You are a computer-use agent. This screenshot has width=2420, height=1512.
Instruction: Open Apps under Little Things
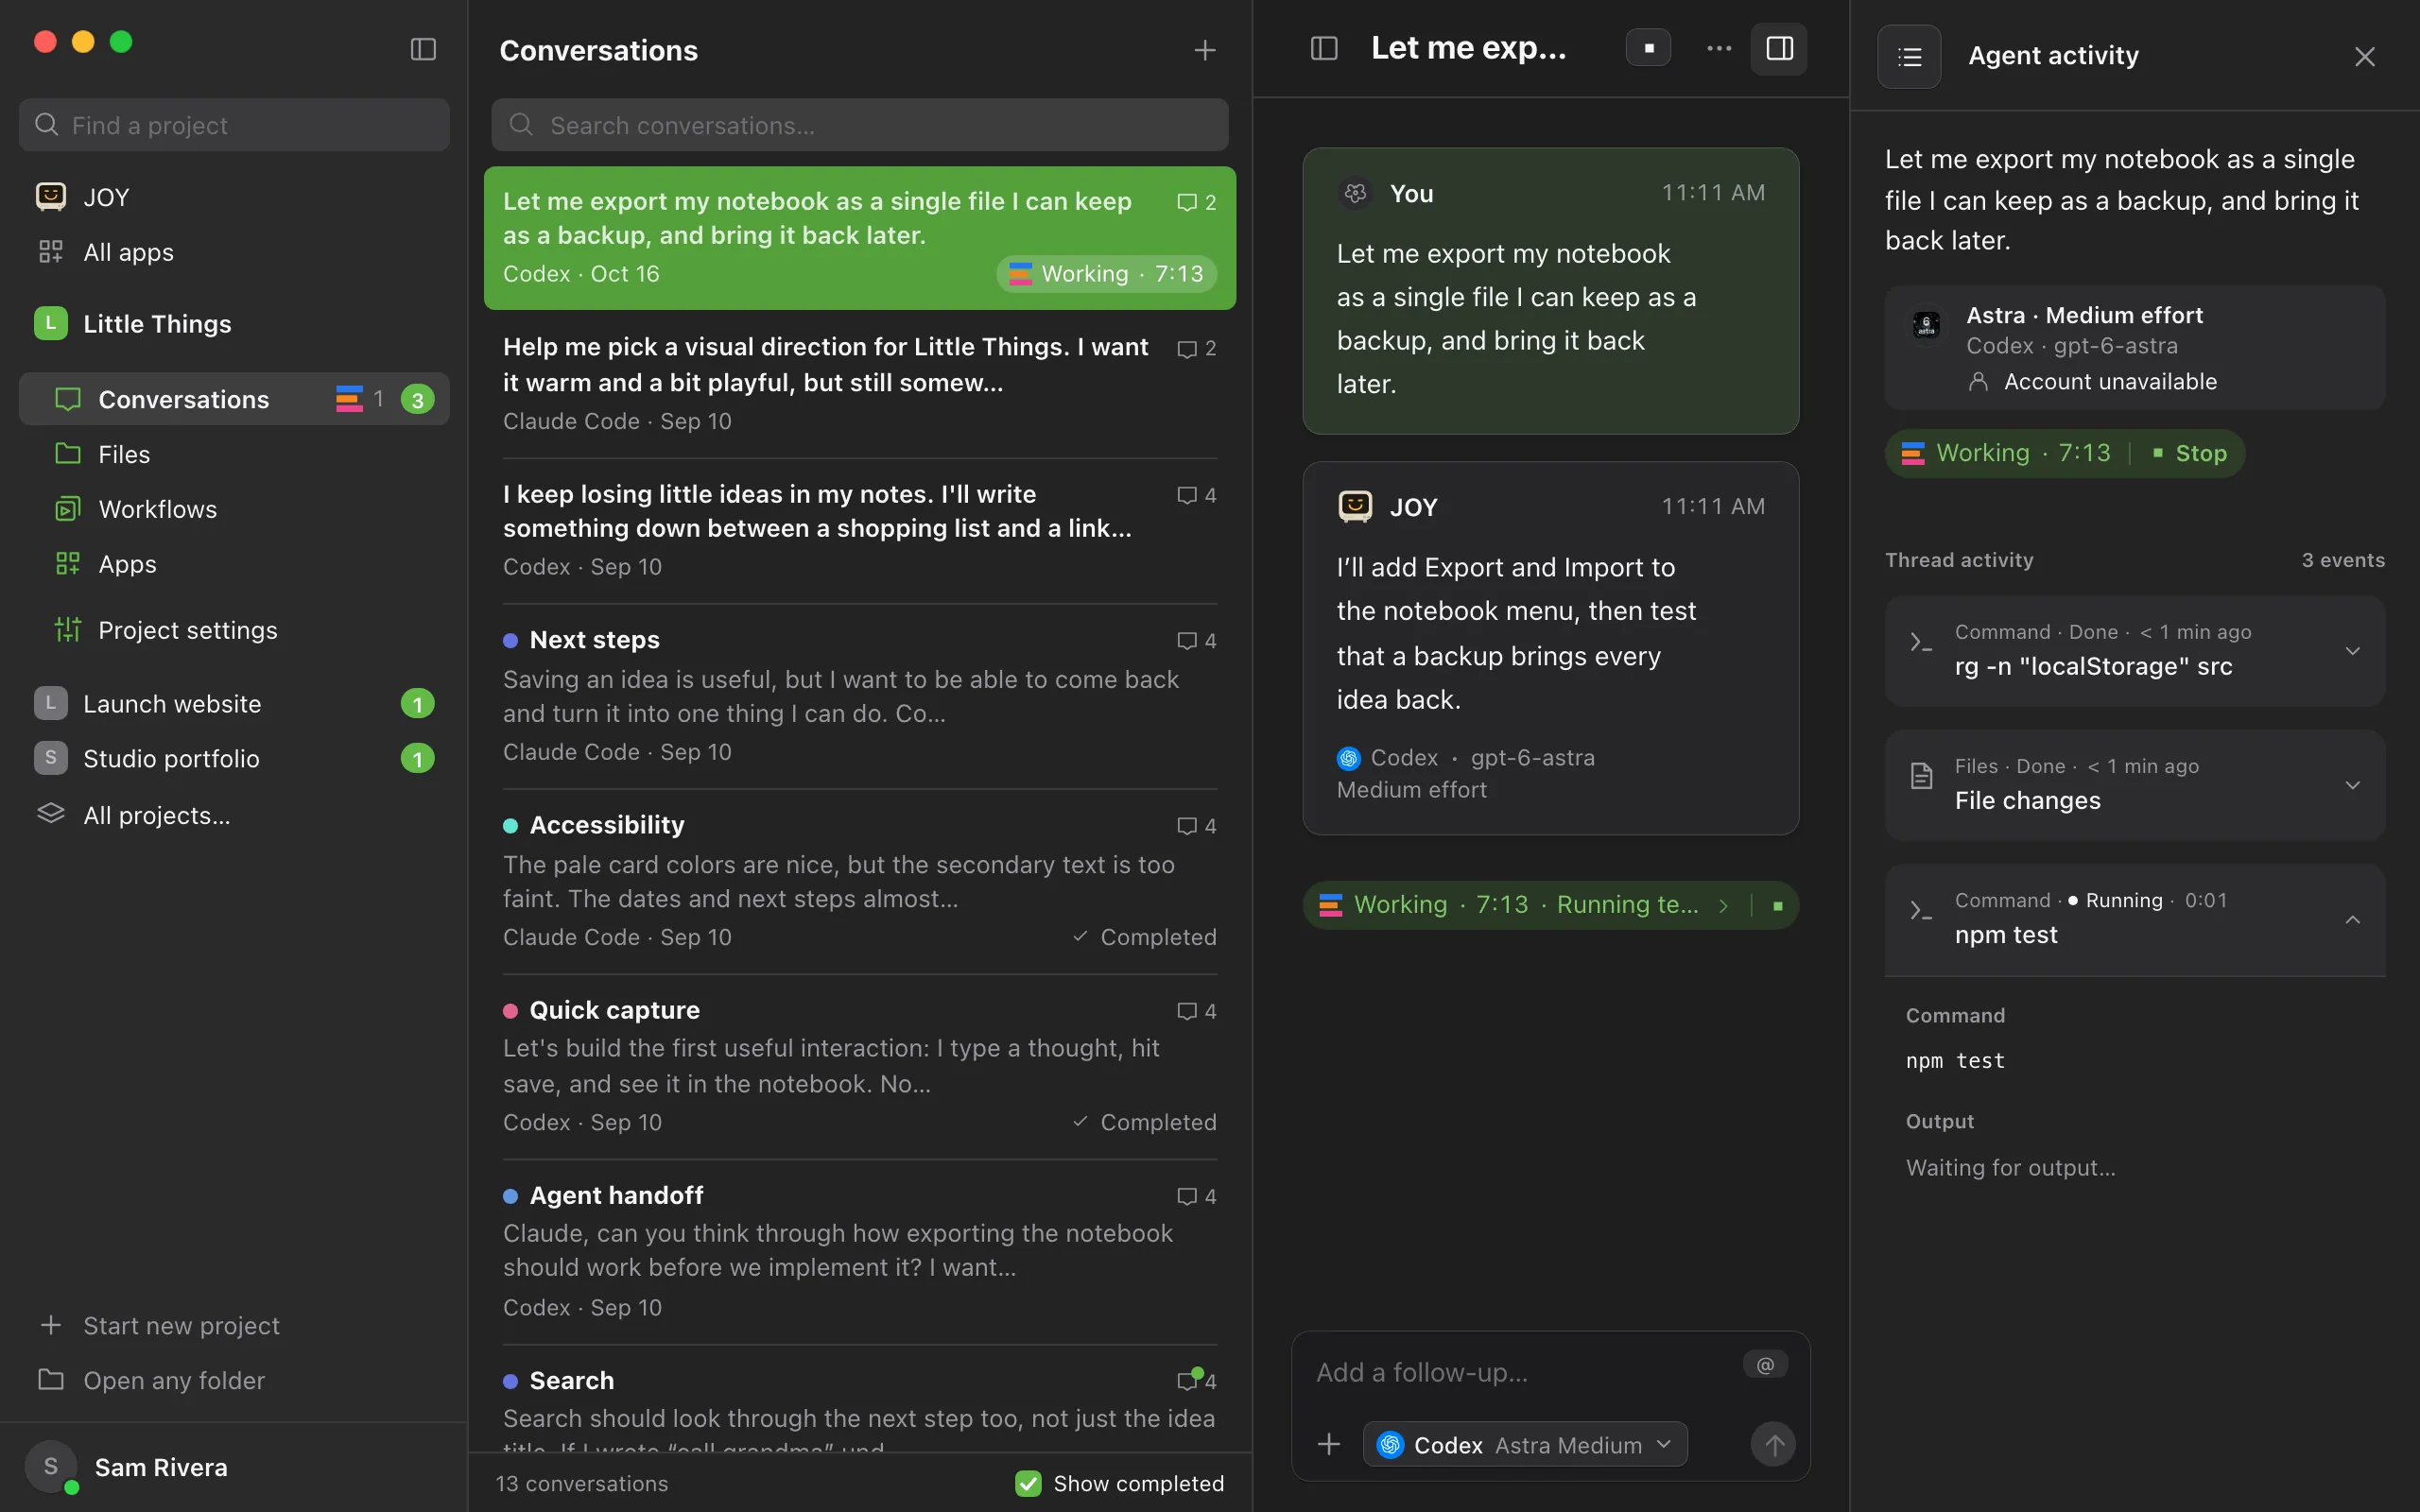[234, 564]
